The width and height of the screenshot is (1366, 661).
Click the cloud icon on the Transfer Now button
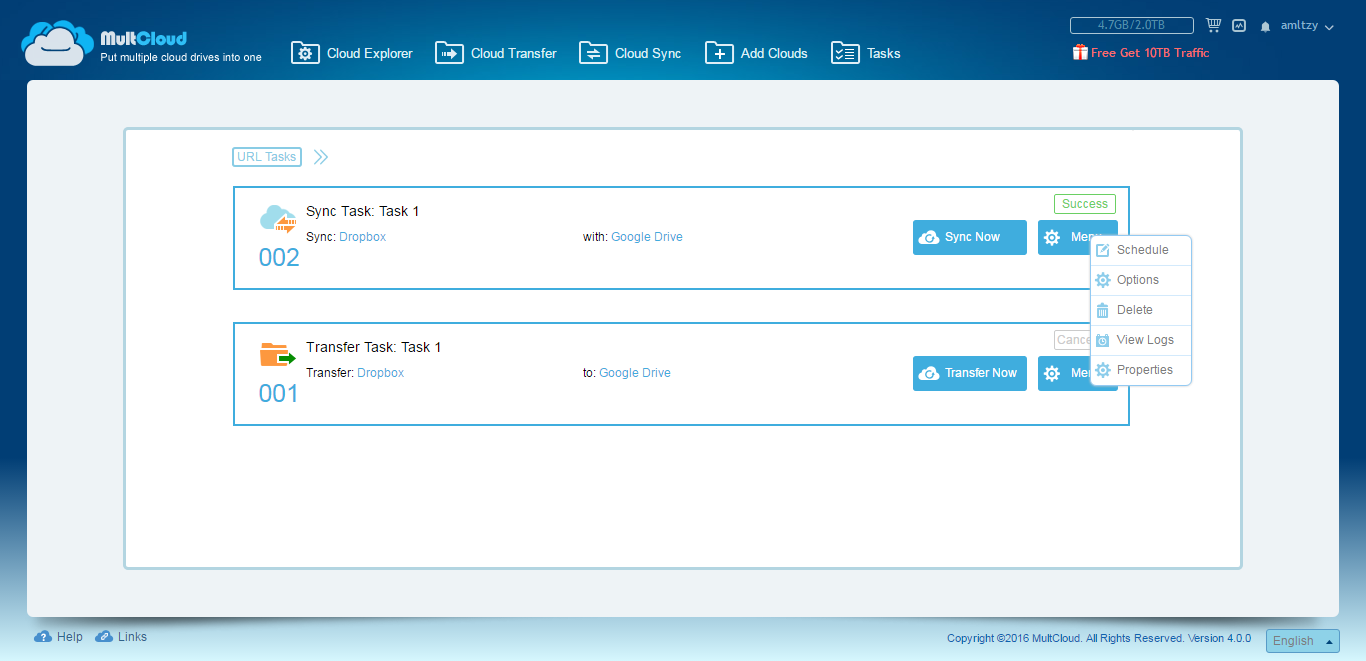point(929,373)
